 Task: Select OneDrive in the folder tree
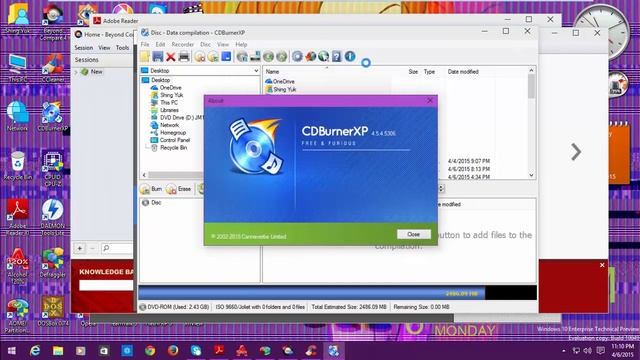tap(170, 88)
